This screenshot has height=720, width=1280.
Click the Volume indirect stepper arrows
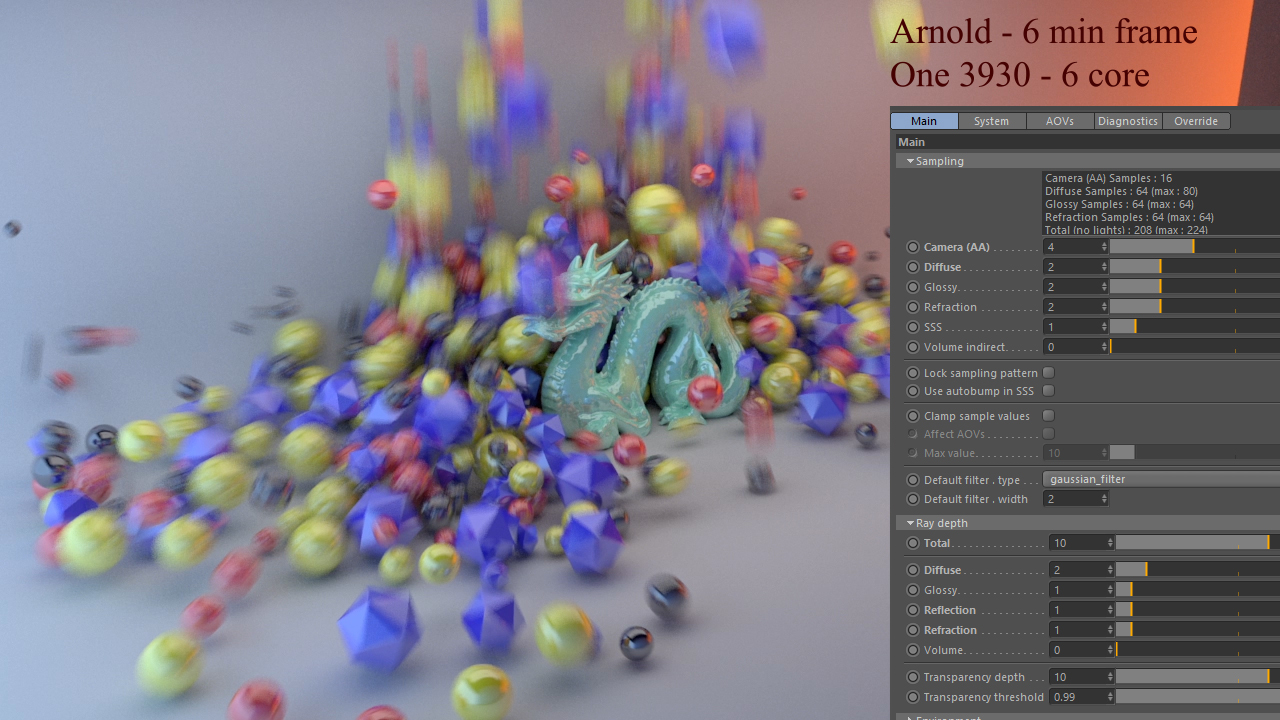(1104, 347)
